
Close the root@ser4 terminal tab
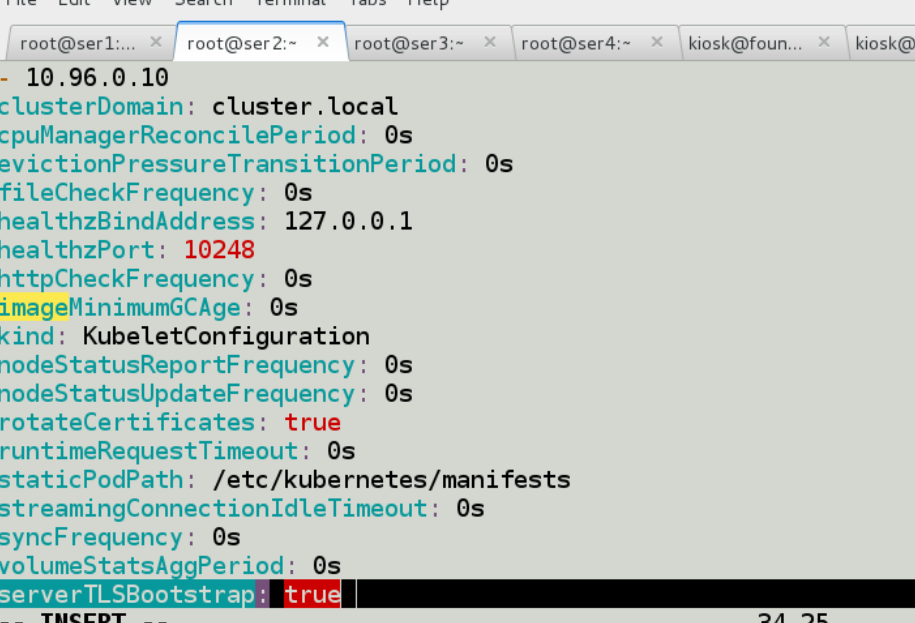pos(657,42)
